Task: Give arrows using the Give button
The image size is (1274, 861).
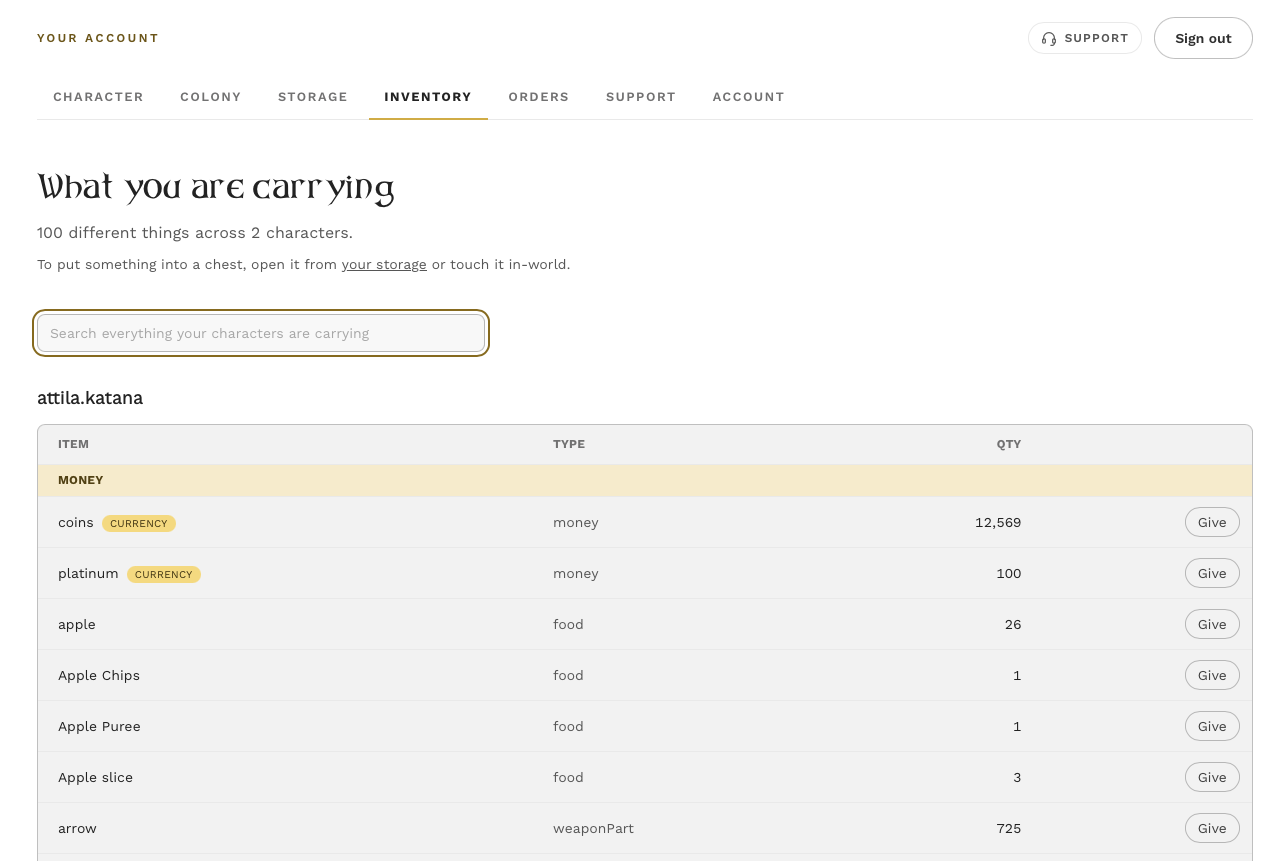Action: point(1212,828)
